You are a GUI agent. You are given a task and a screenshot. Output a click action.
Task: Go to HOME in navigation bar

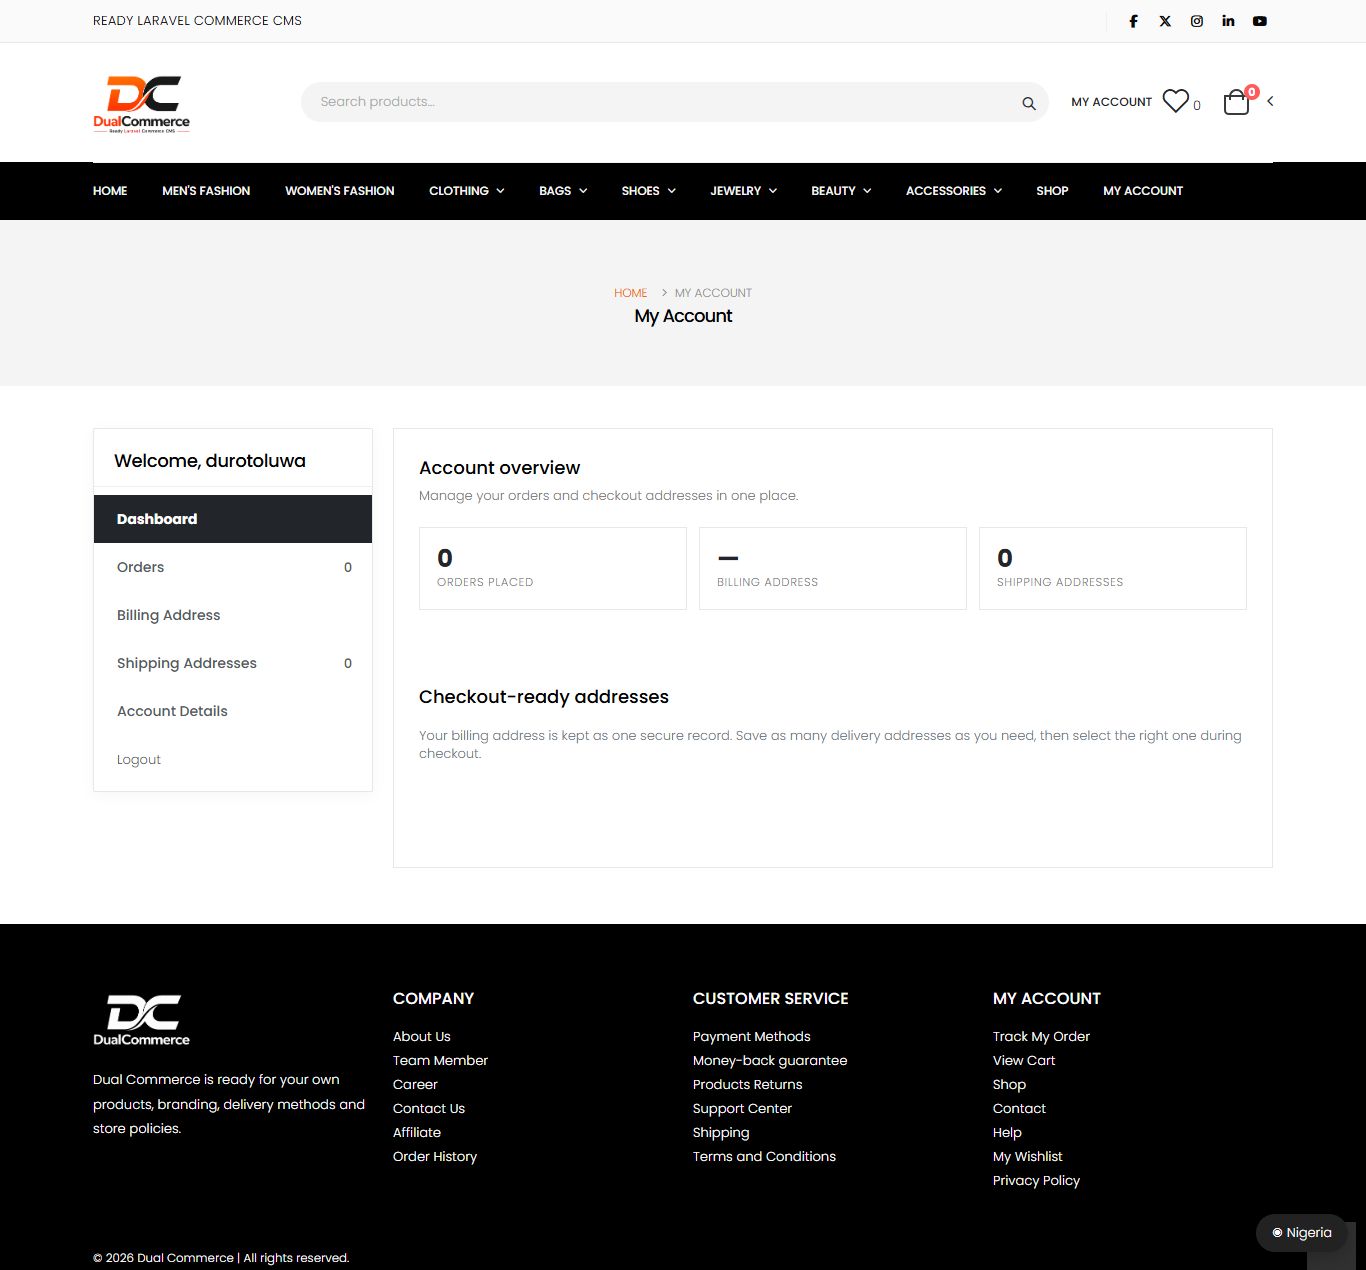[x=110, y=191]
